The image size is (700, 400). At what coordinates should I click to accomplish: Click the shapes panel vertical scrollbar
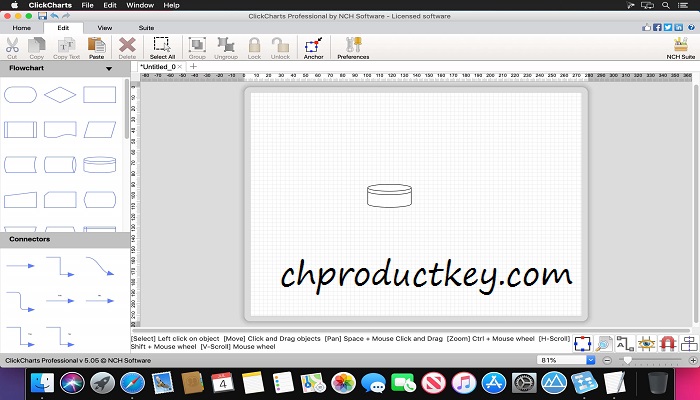tap(127, 109)
